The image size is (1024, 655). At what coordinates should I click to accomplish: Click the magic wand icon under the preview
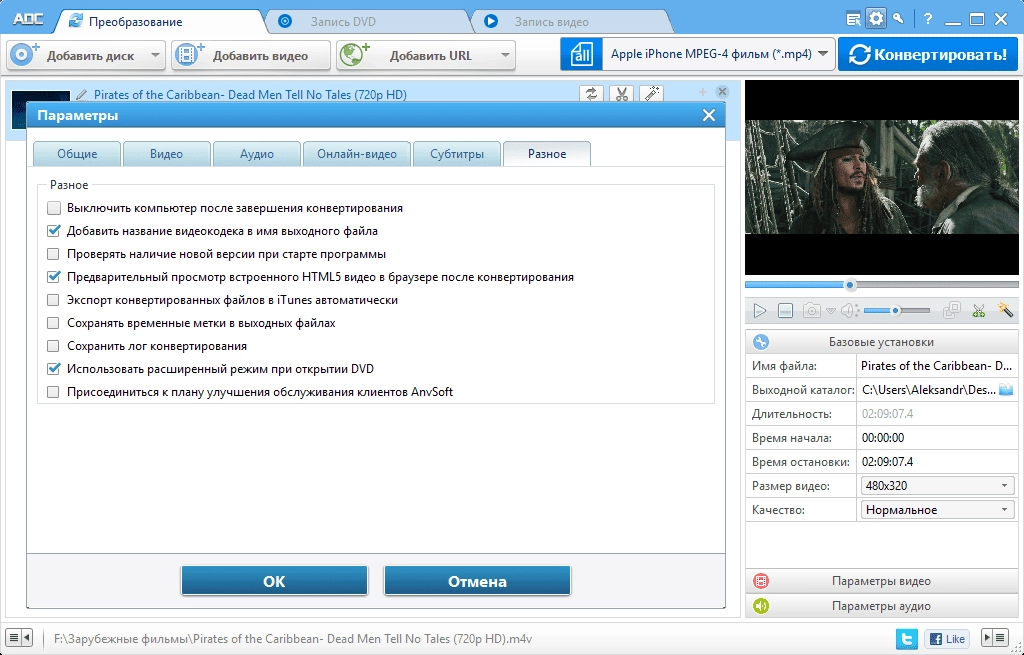click(1005, 310)
